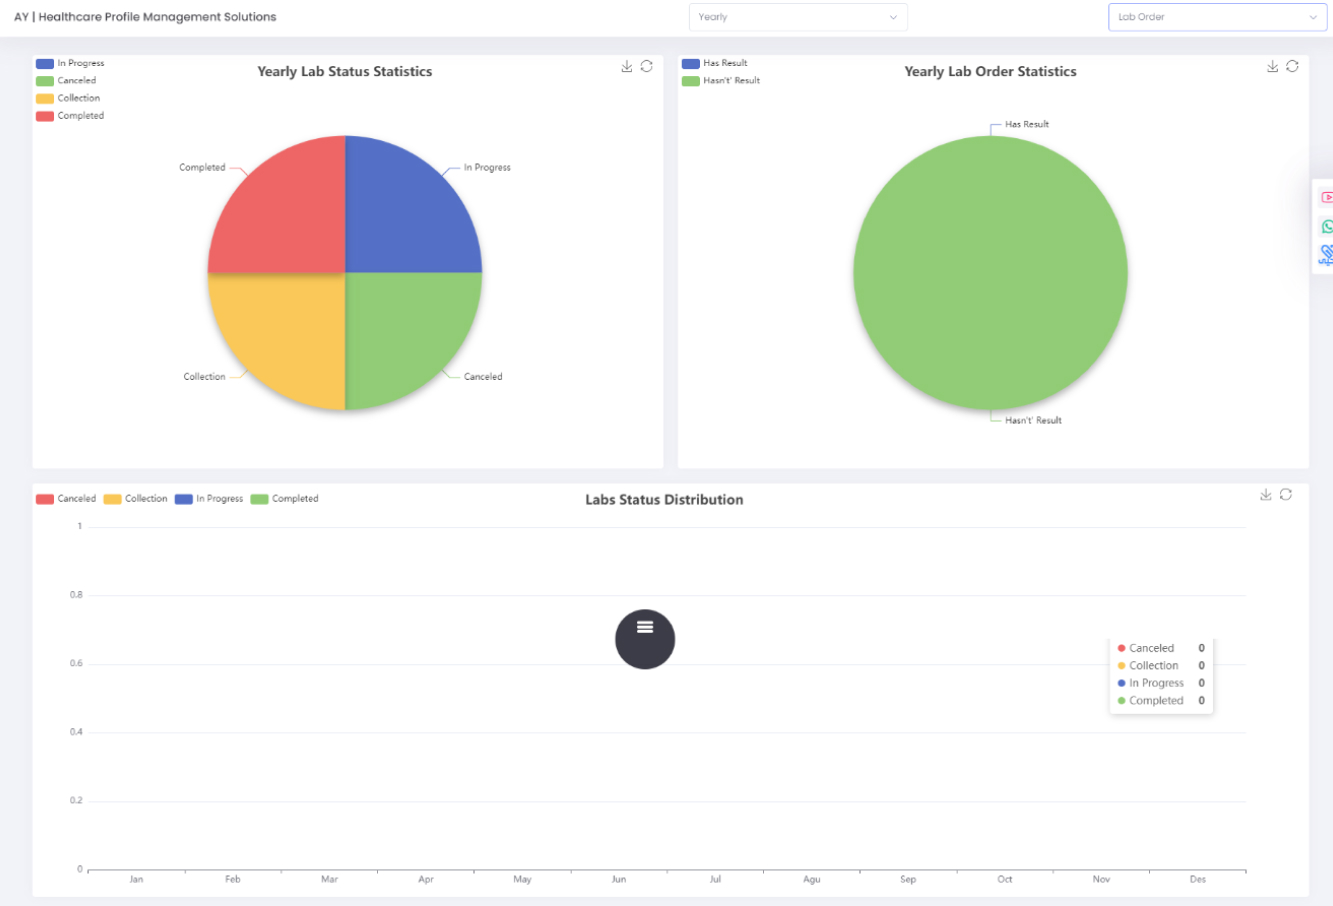1333x906 pixels.
Task: Open the Yearly period dropdown
Action: click(x=797, y=17)
